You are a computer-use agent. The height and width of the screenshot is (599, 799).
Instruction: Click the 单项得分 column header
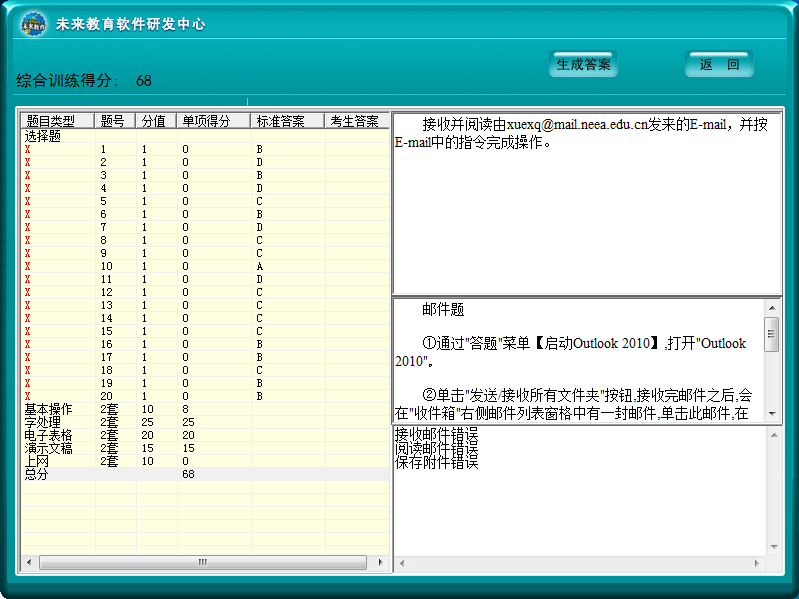pyautogui.click(x=214, y=121)
